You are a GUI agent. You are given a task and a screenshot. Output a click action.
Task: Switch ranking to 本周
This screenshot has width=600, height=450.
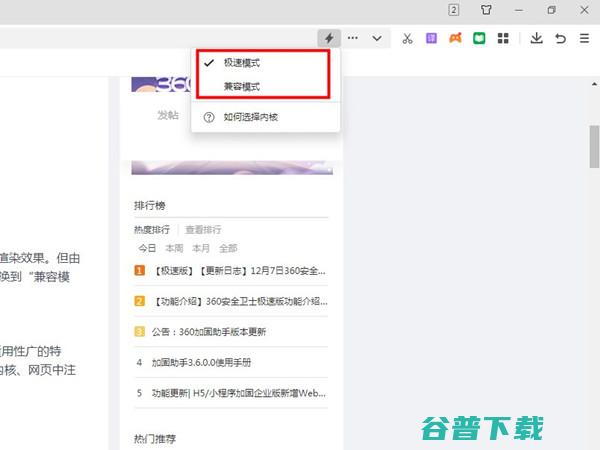(174, 248)
